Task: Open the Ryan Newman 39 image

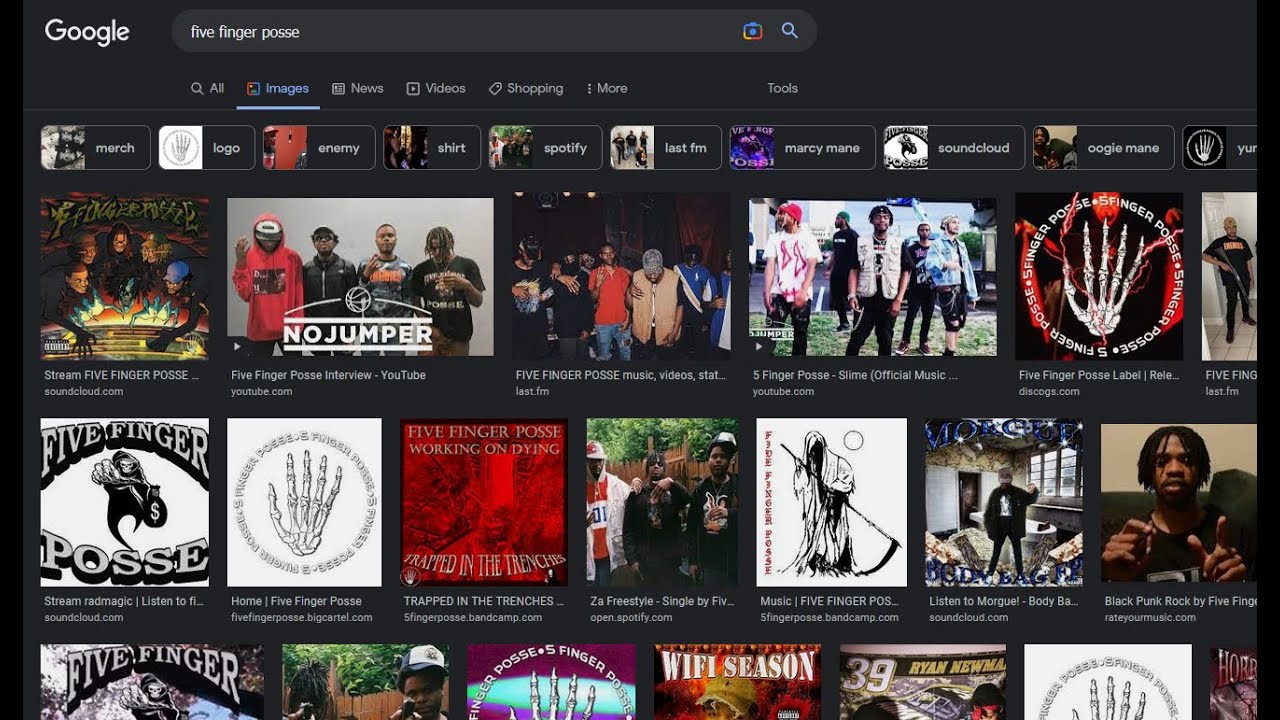Action: (x=923, y=682)
